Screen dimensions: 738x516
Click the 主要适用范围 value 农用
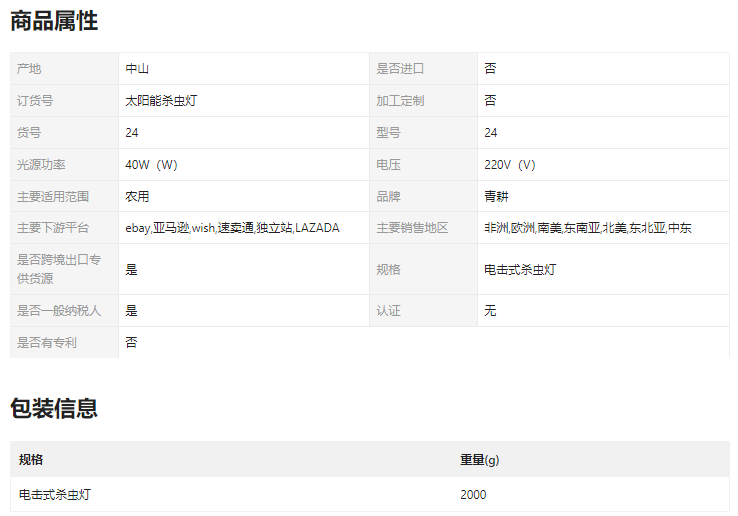point(137,197)
